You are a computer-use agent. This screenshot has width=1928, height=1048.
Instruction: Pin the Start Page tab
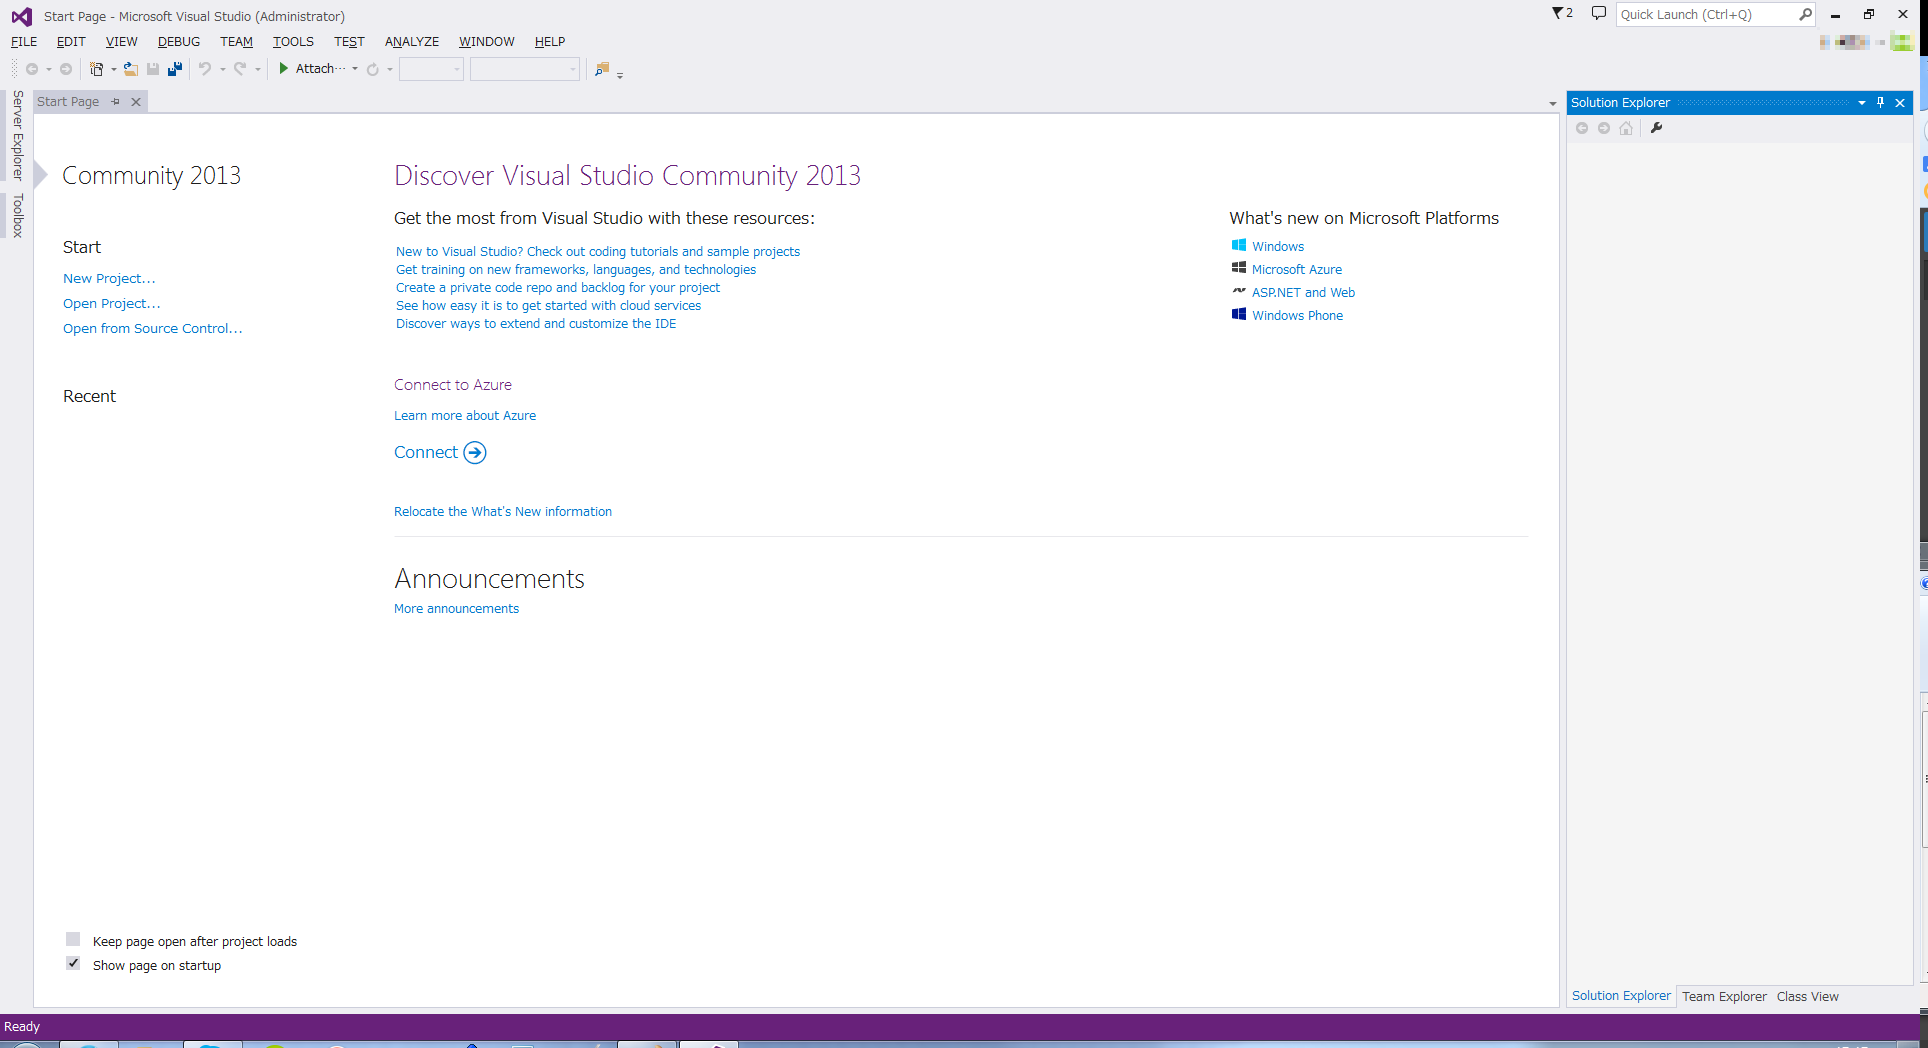tap(116, 102)
